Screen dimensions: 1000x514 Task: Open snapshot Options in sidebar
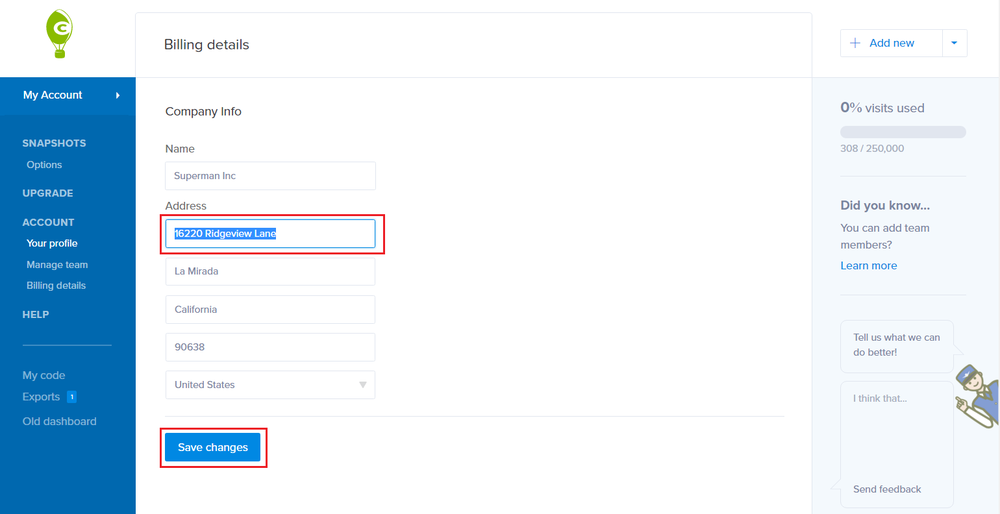click(44, 165)
